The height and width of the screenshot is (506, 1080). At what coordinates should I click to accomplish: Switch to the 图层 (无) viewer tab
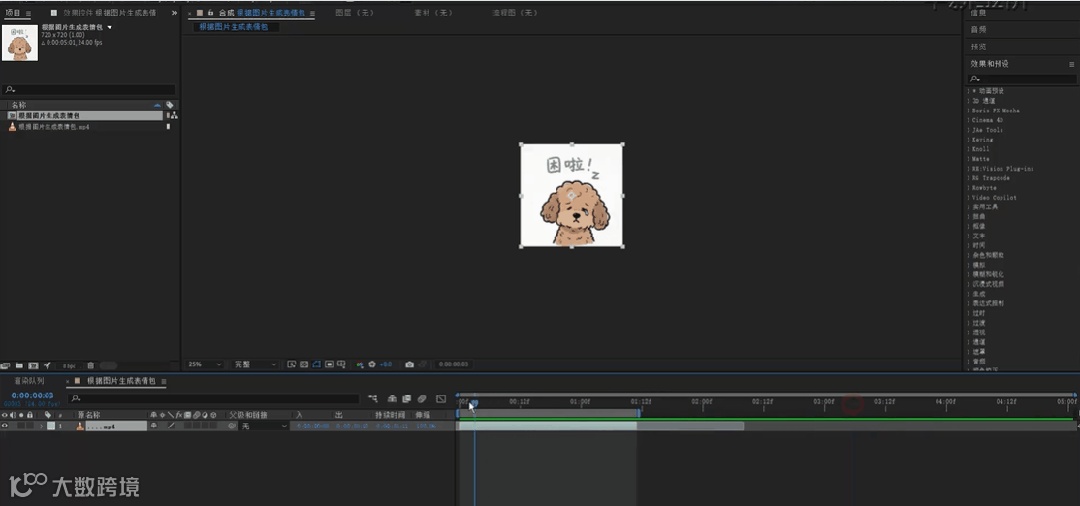[x=353, y=13]
